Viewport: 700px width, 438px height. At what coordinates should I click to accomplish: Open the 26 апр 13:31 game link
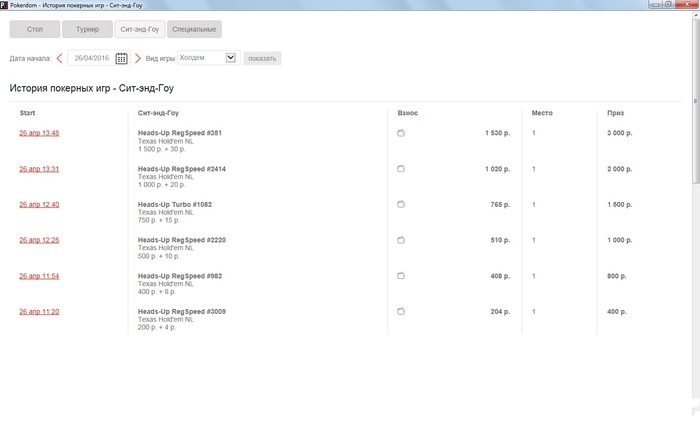39,169
